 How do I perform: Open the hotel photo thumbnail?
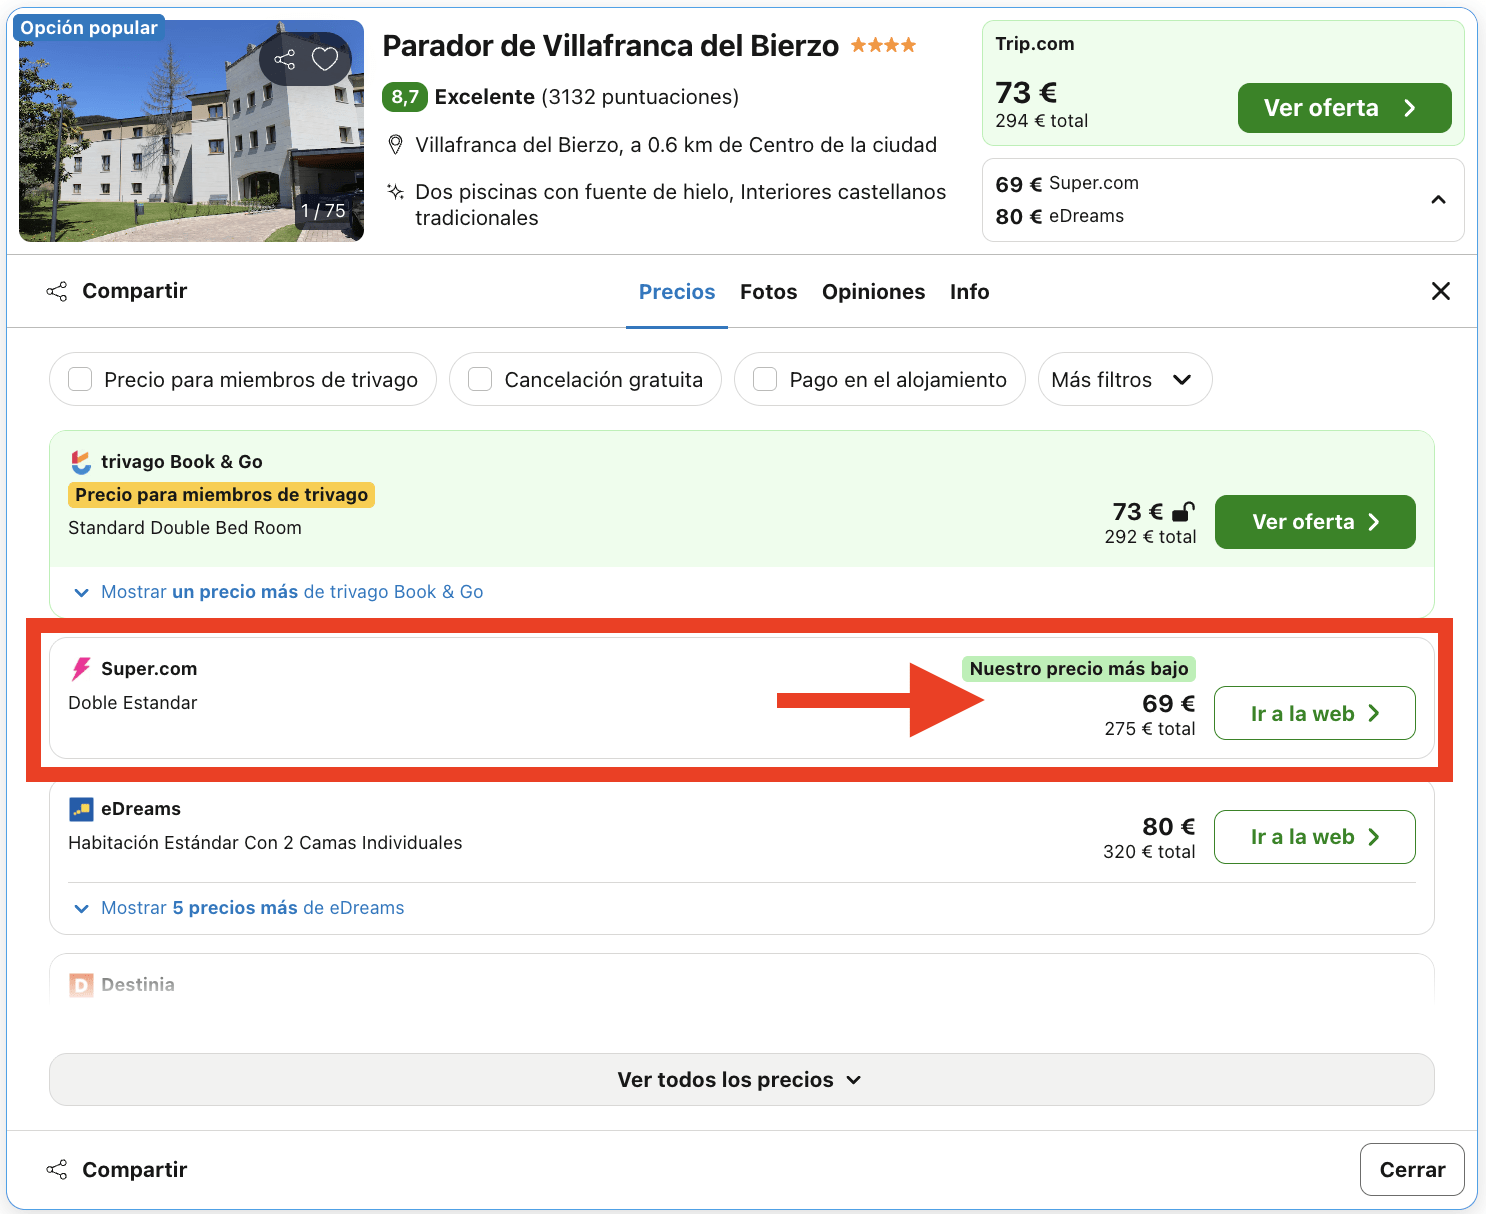190,128
